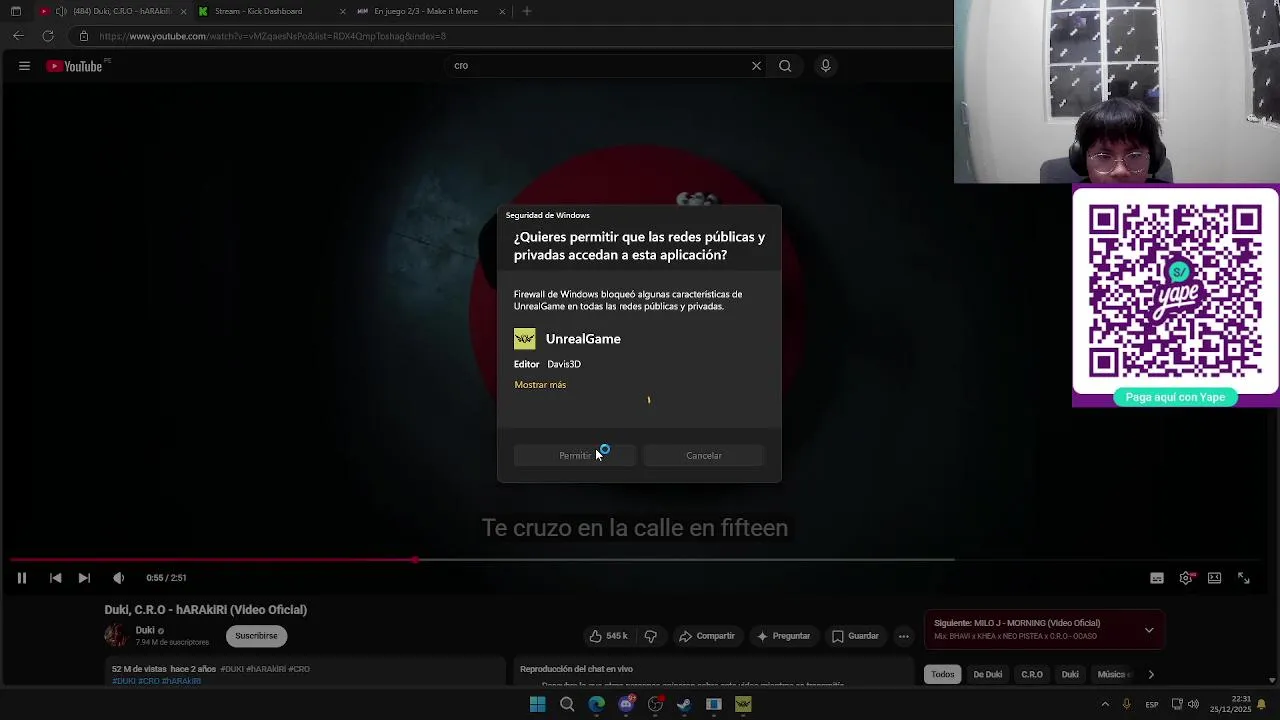The image size is (1280, 720).
Task: Skip to next video in player
Action: (84, 578)
